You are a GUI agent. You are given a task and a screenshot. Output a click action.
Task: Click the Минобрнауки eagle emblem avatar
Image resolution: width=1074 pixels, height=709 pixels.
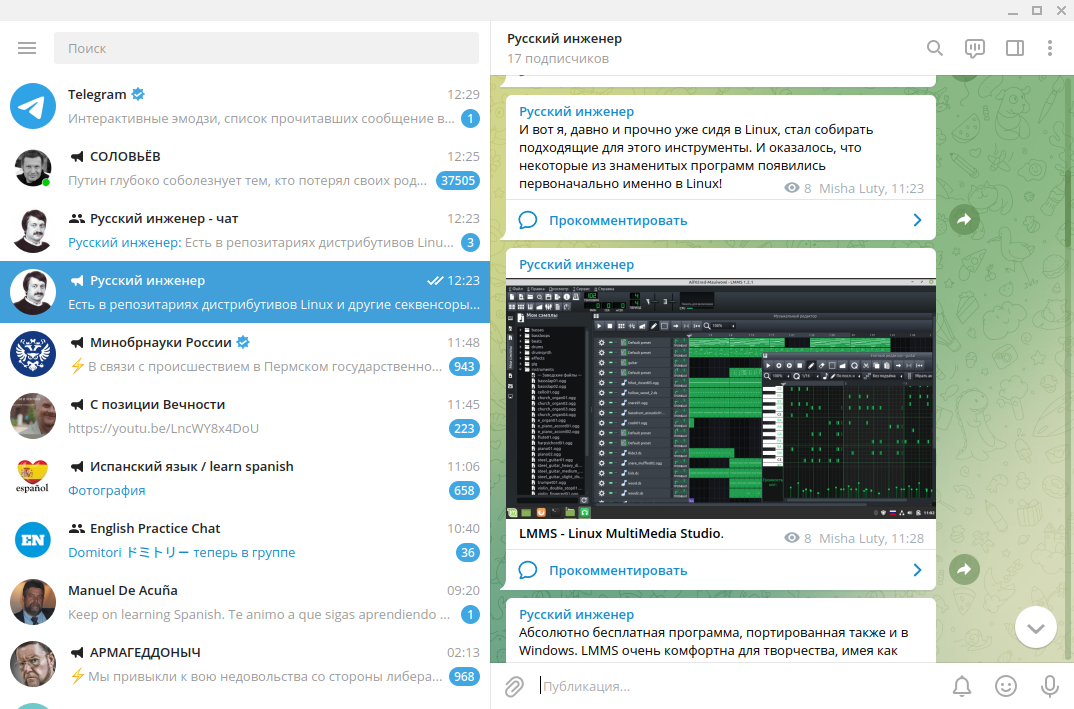click(x=33, y=354)
